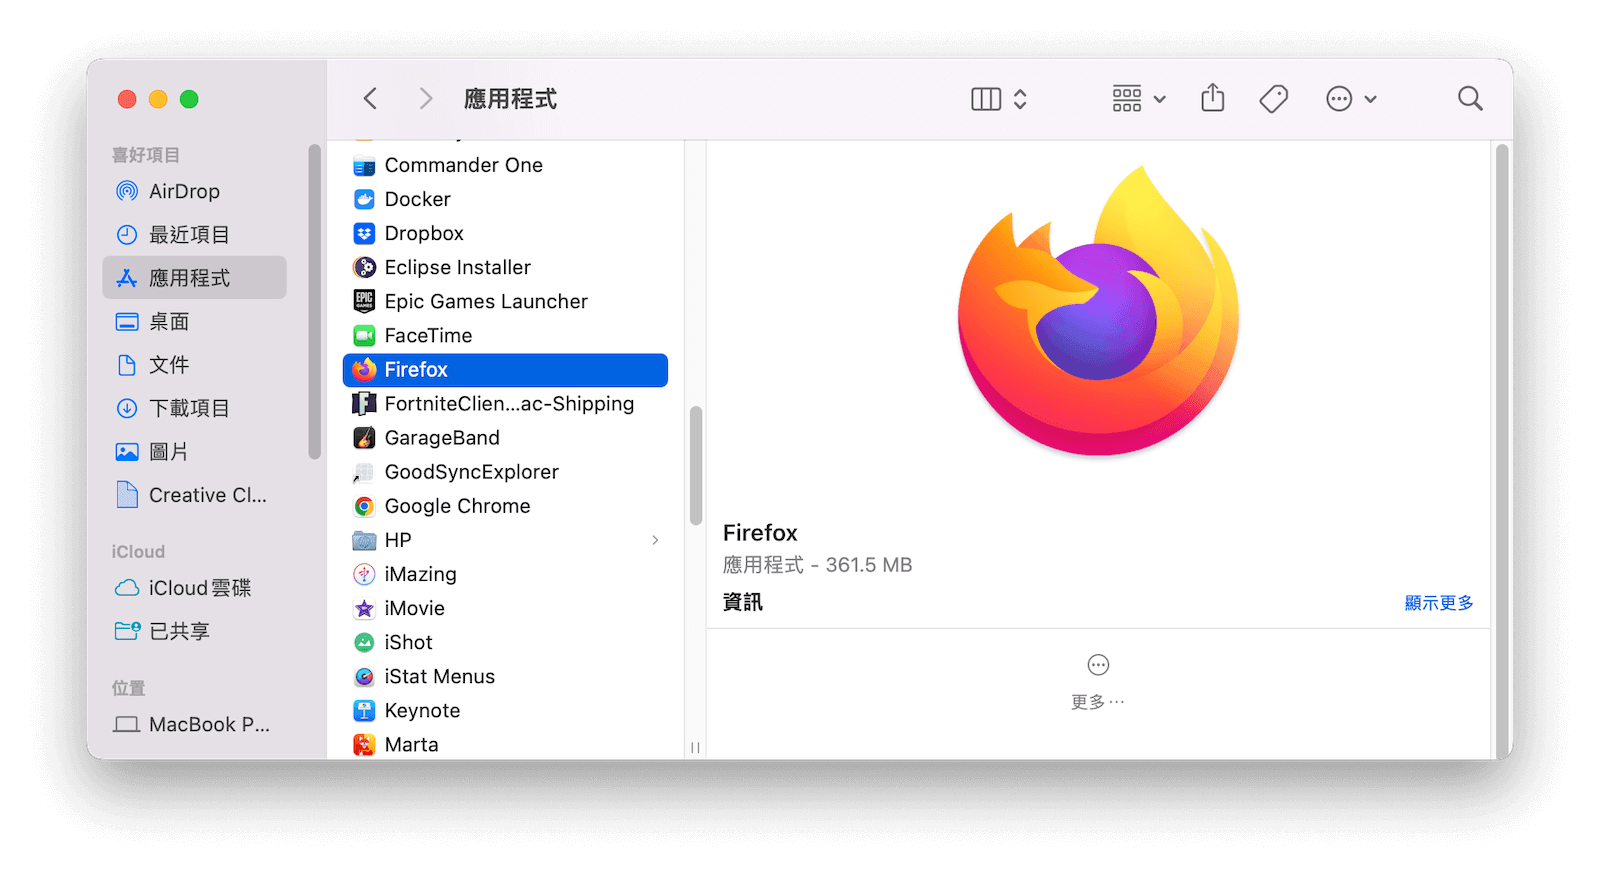This screenshot has width=1600, height=874.
Task: Click the HP folder icon
Action: tap(364, 540)
